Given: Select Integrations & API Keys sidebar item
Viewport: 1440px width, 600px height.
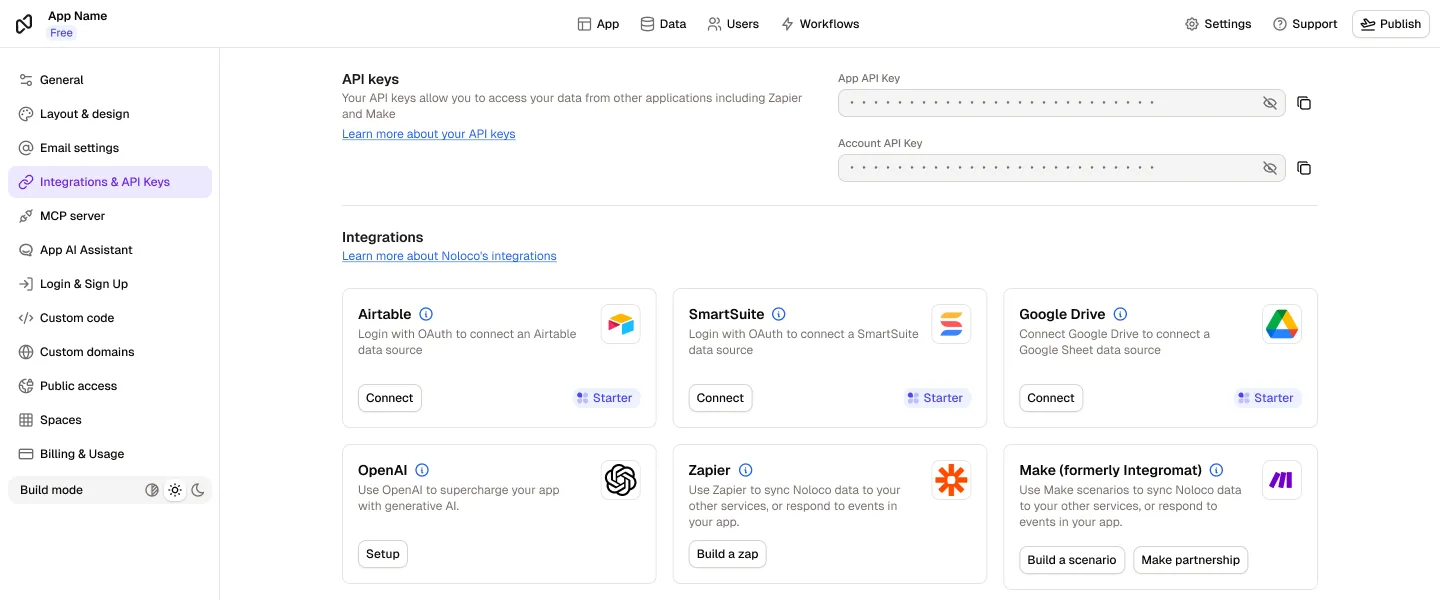Looking at the screenshot, I should (110, 182).
